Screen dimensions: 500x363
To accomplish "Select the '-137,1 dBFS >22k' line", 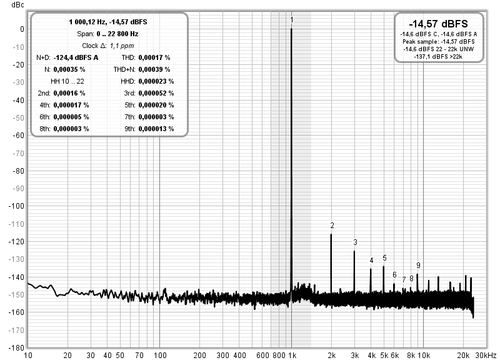I will click(x=438, y=57).
